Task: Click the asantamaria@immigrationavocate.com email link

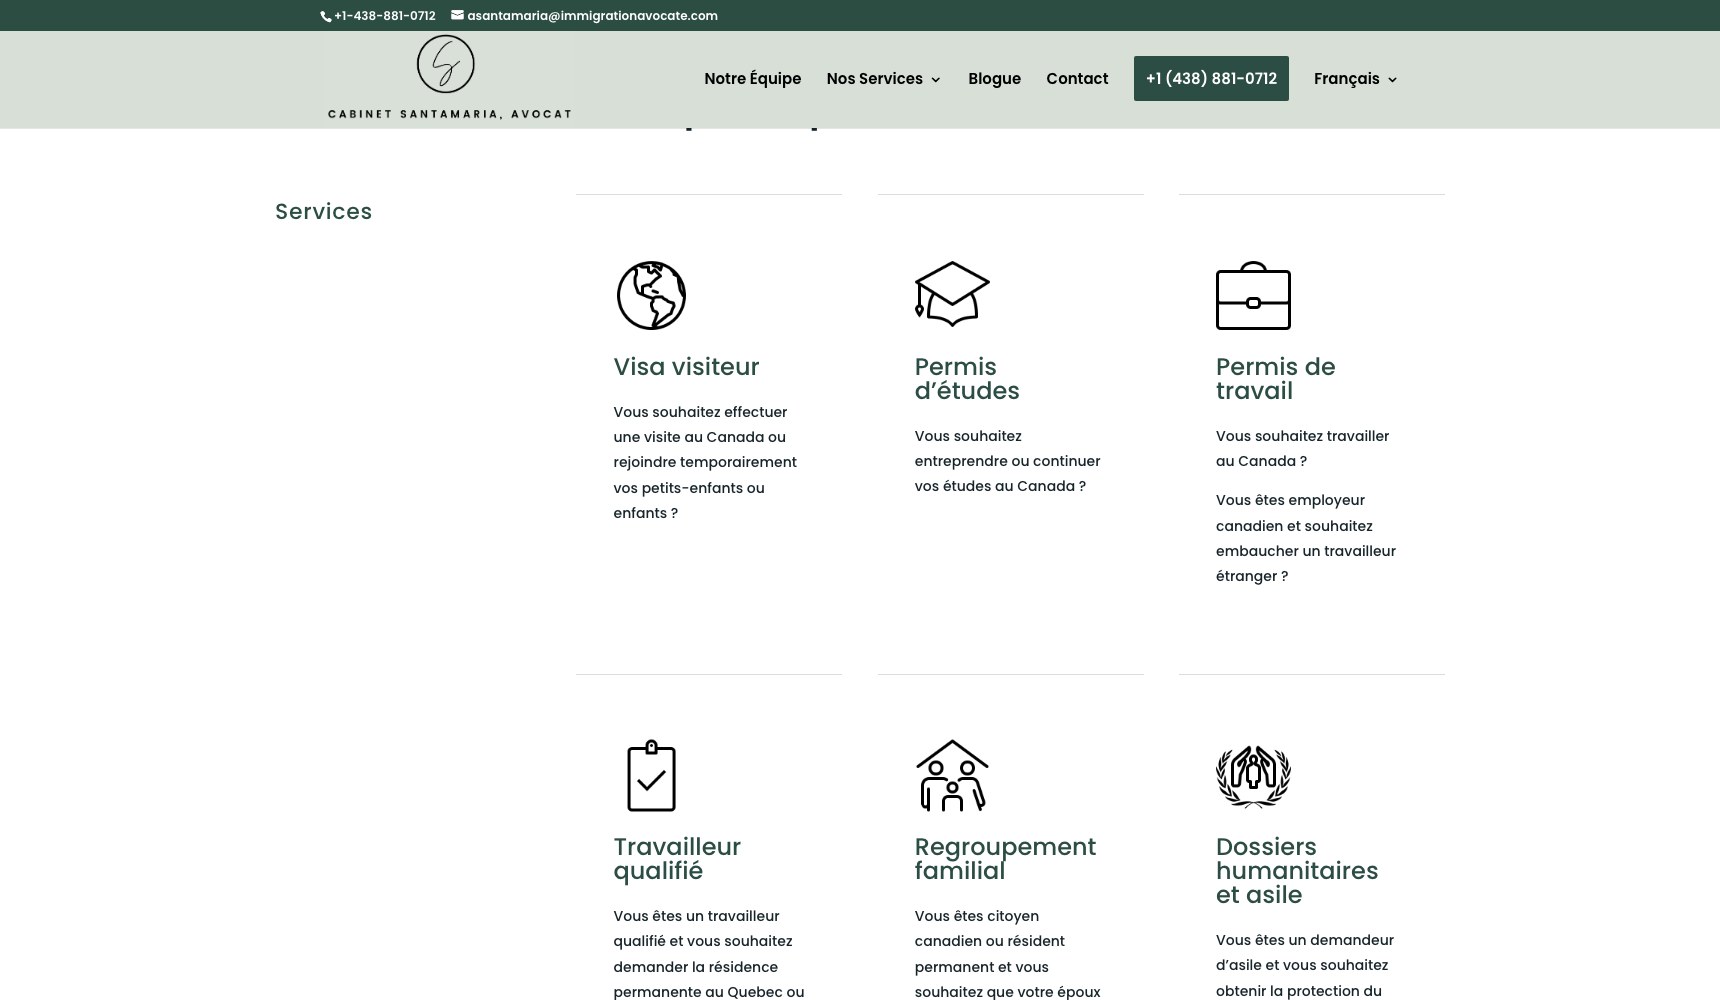Action: (592, 16)
